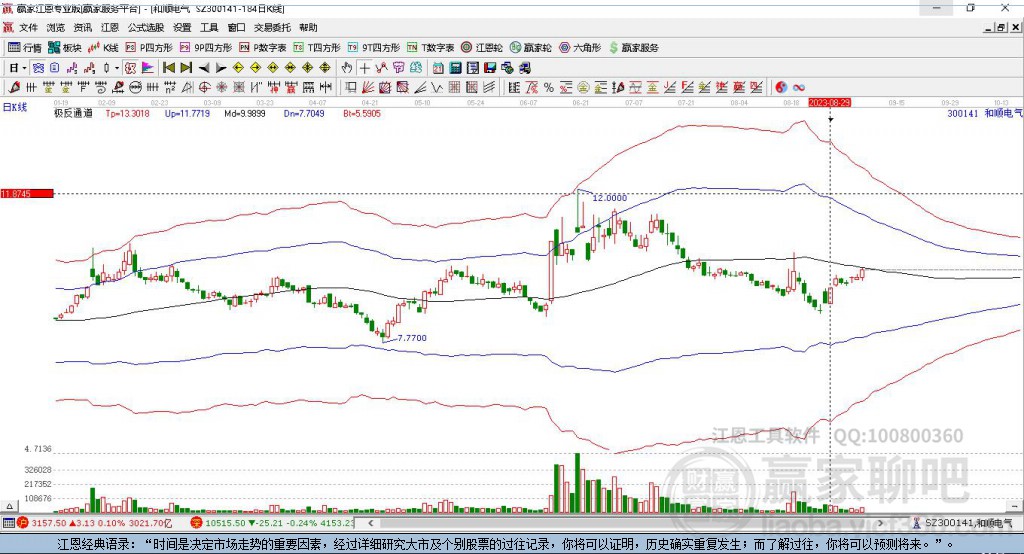
Task: Open the P数字表 tool
Action: (x=263, y=48)
